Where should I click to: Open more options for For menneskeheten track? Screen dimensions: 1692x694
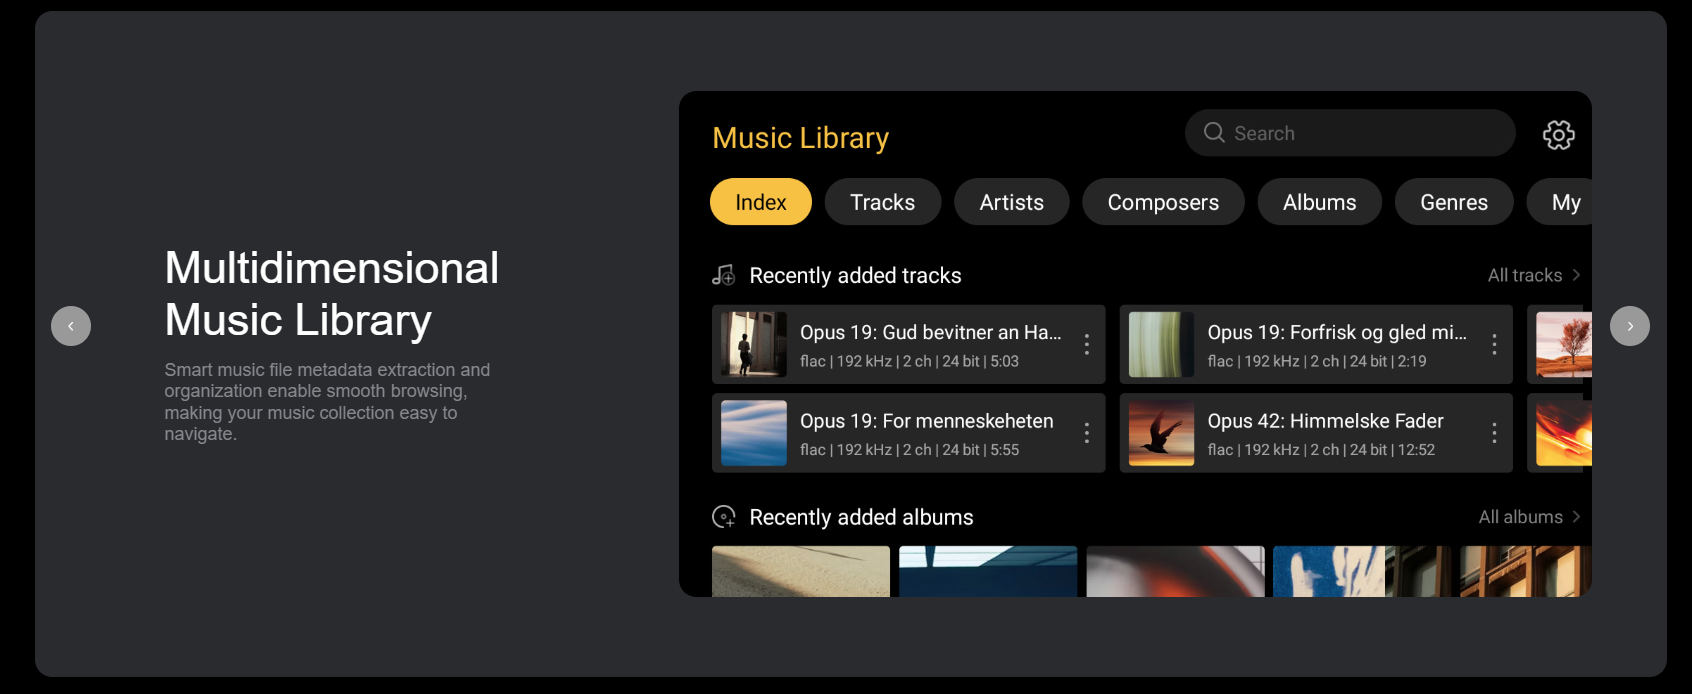coord(1087,433)
